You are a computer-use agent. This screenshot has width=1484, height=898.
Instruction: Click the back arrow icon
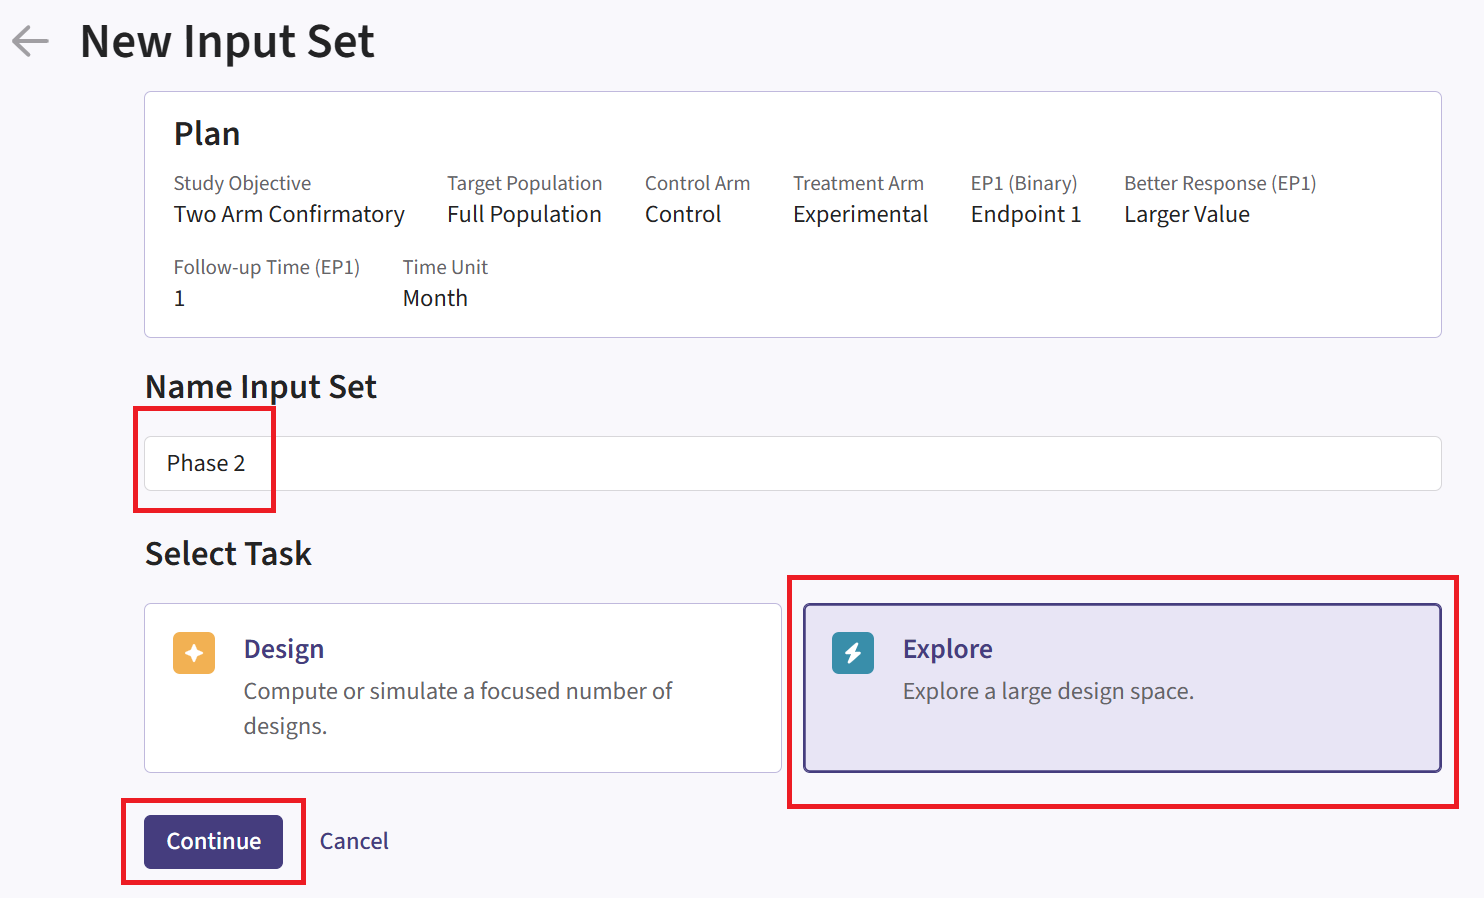(x=31, y=41)
